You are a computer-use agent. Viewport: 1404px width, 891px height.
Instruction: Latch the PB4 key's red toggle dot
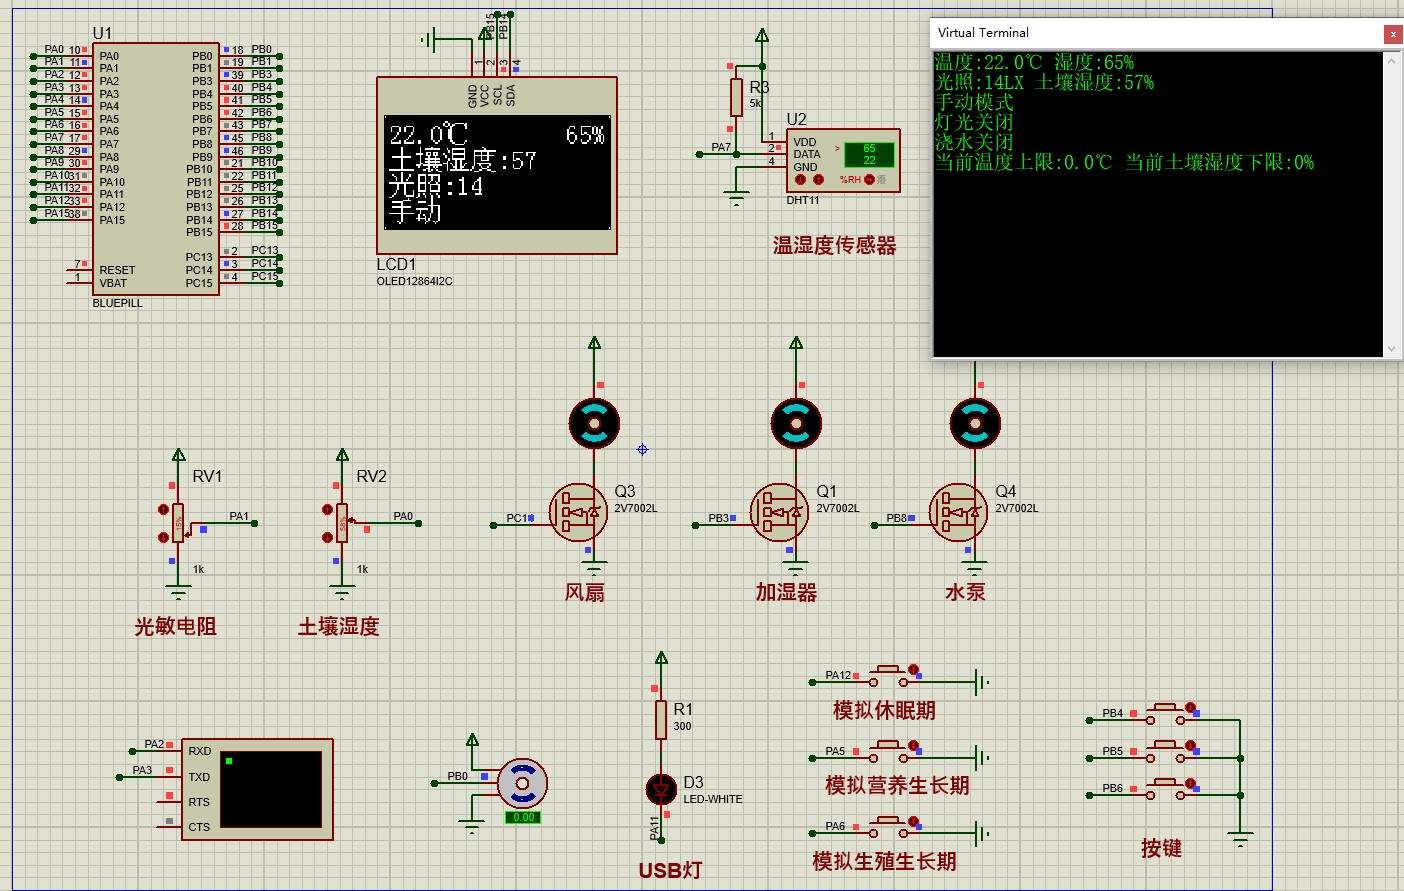(1190, 708)
